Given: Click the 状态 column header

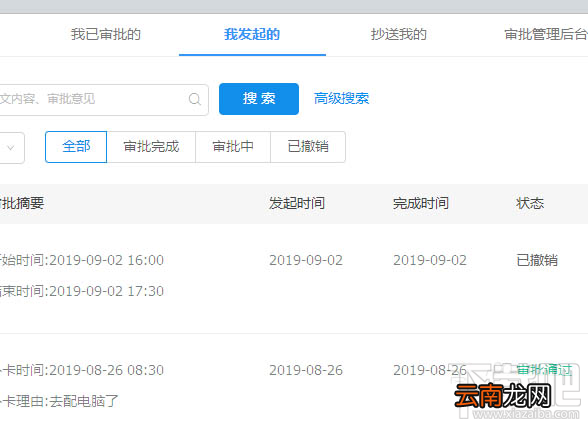Looking at the screenshot, I should (x=530, y=204).
